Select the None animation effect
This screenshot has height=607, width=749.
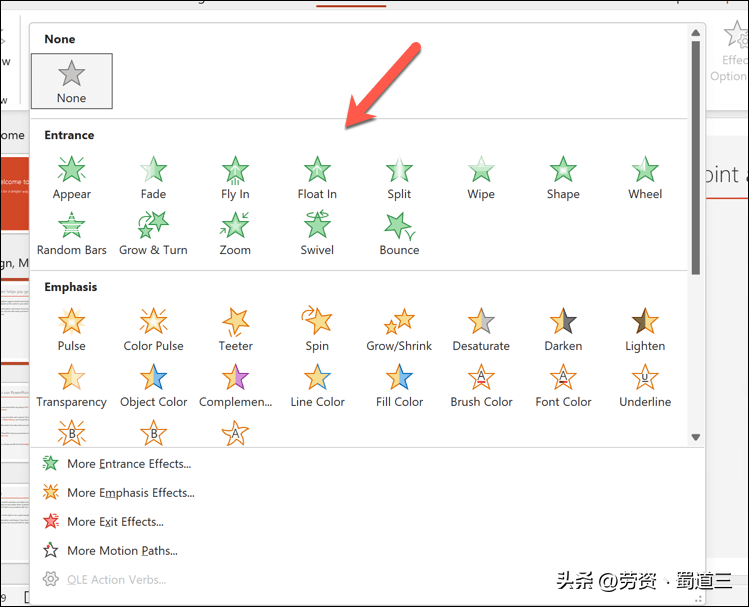(x=72, y=81)
